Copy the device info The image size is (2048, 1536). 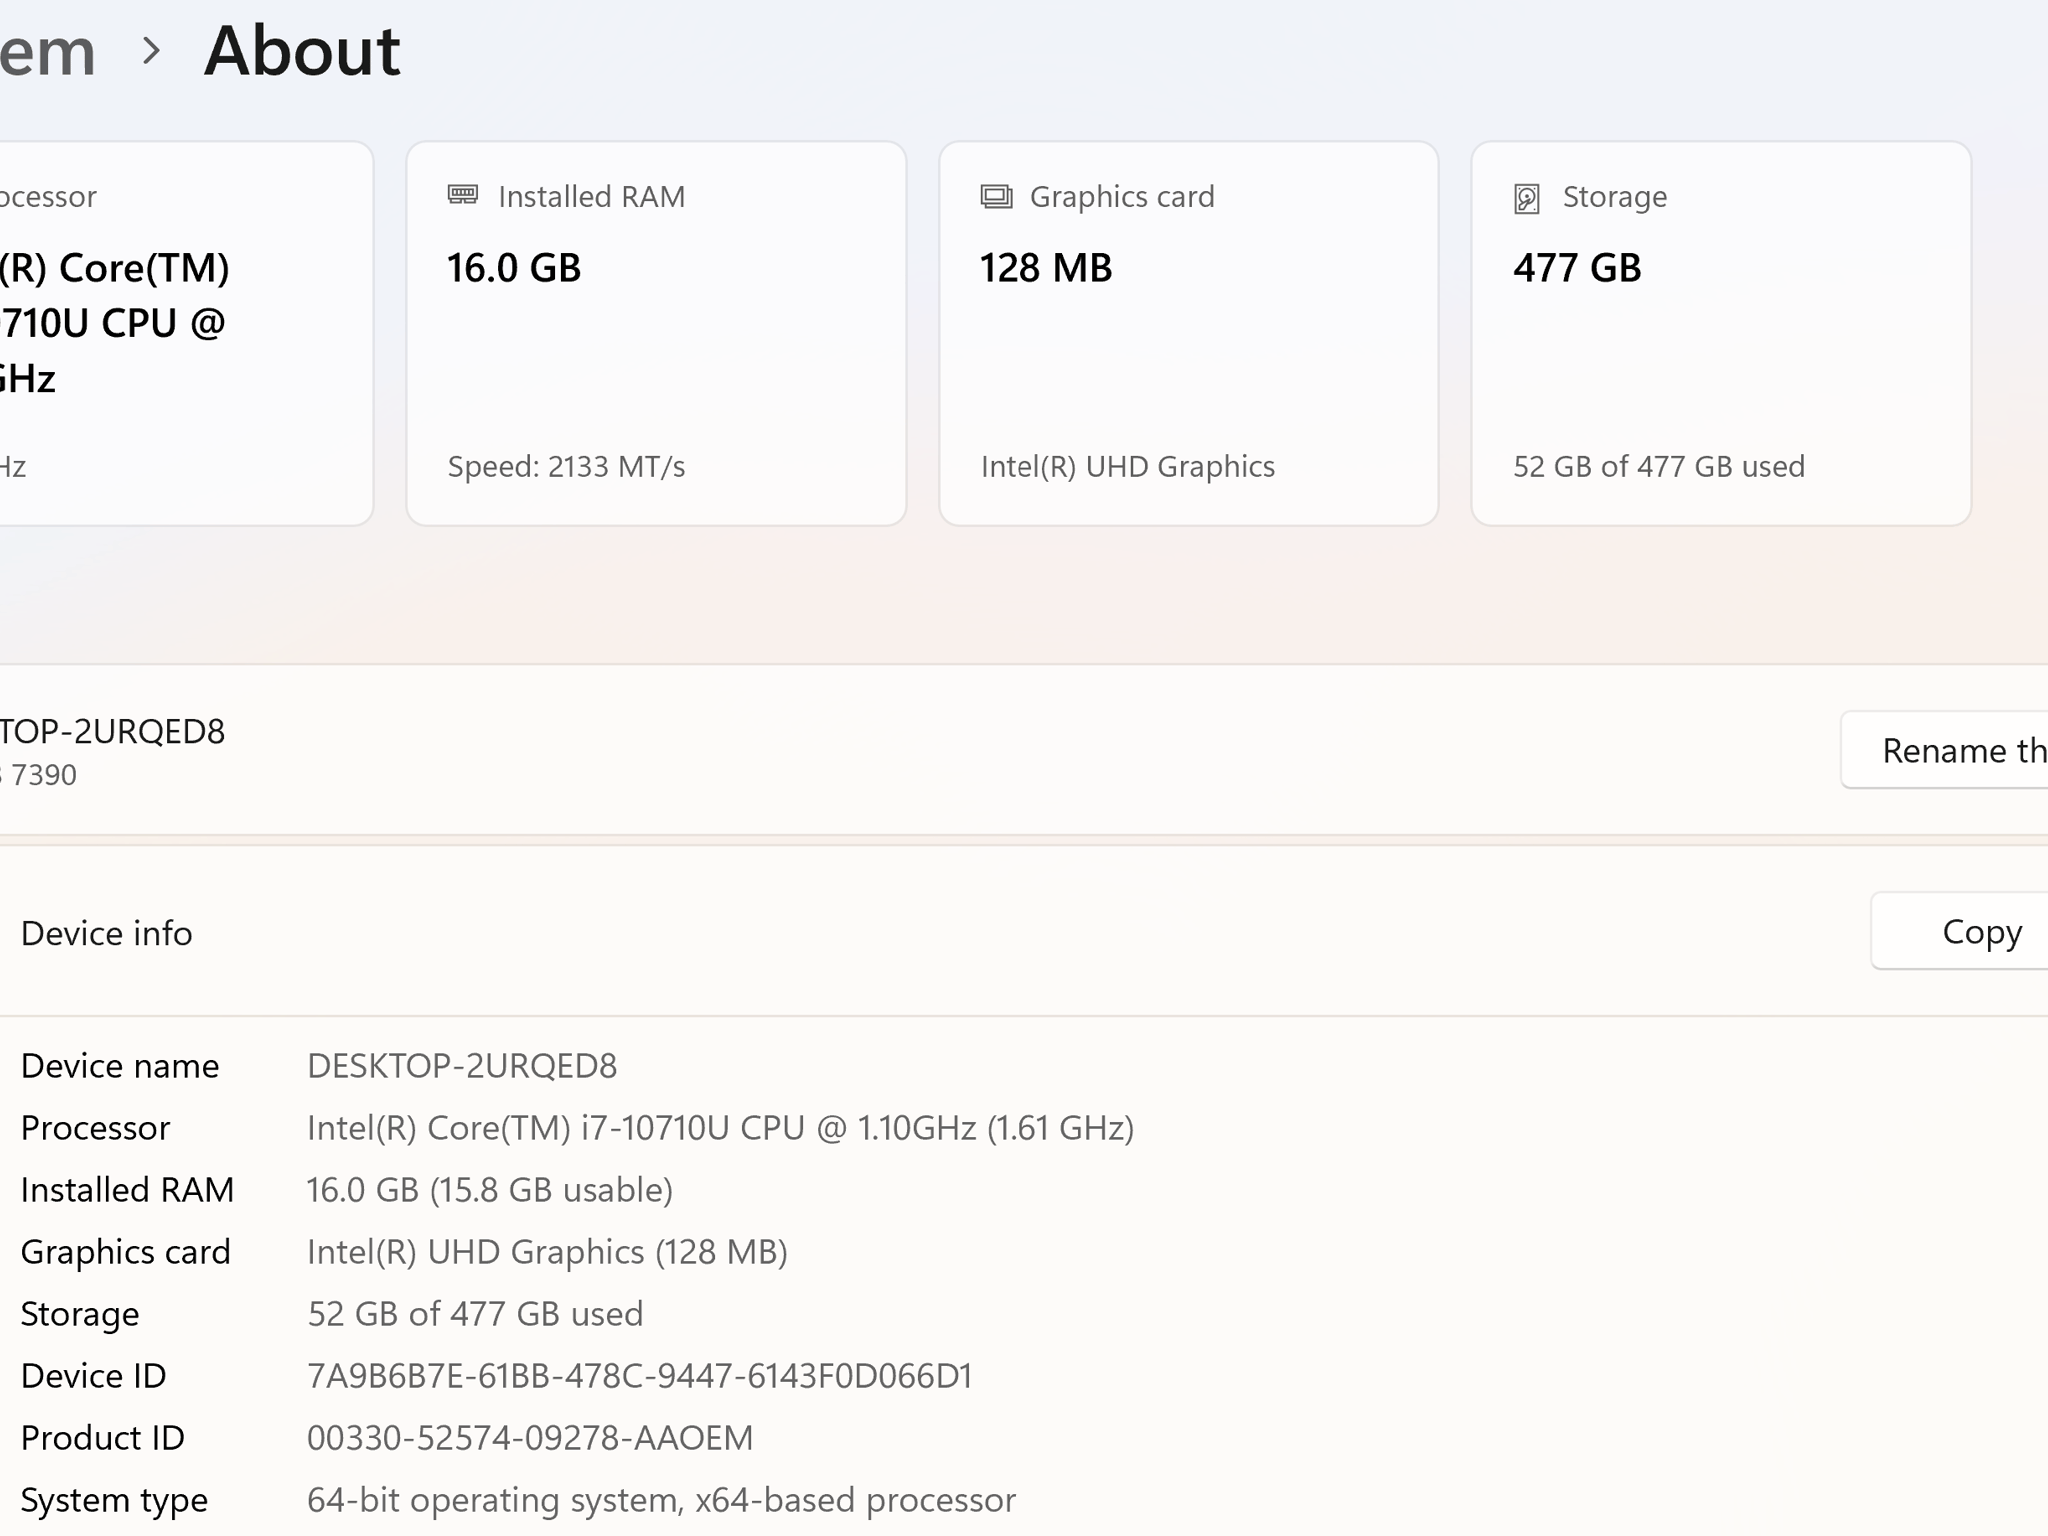(1960, 931)
